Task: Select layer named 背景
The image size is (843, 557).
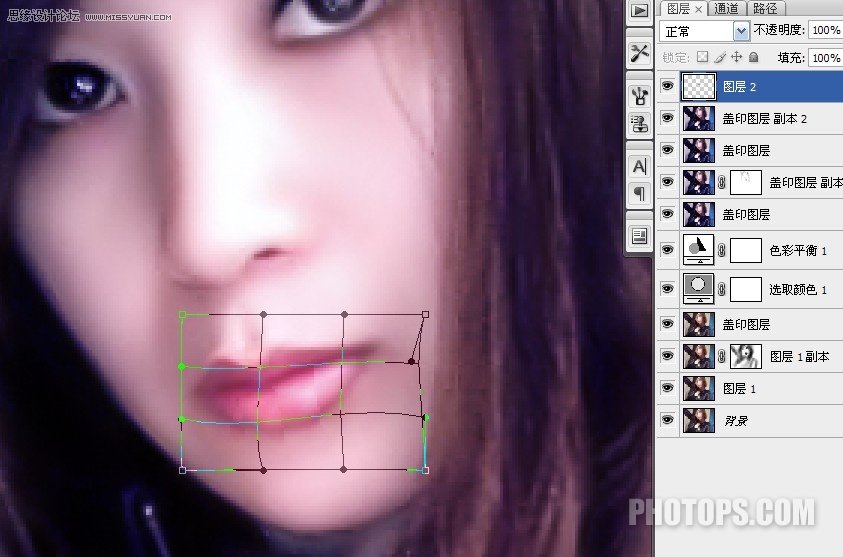Action: [x=736, y=420]
